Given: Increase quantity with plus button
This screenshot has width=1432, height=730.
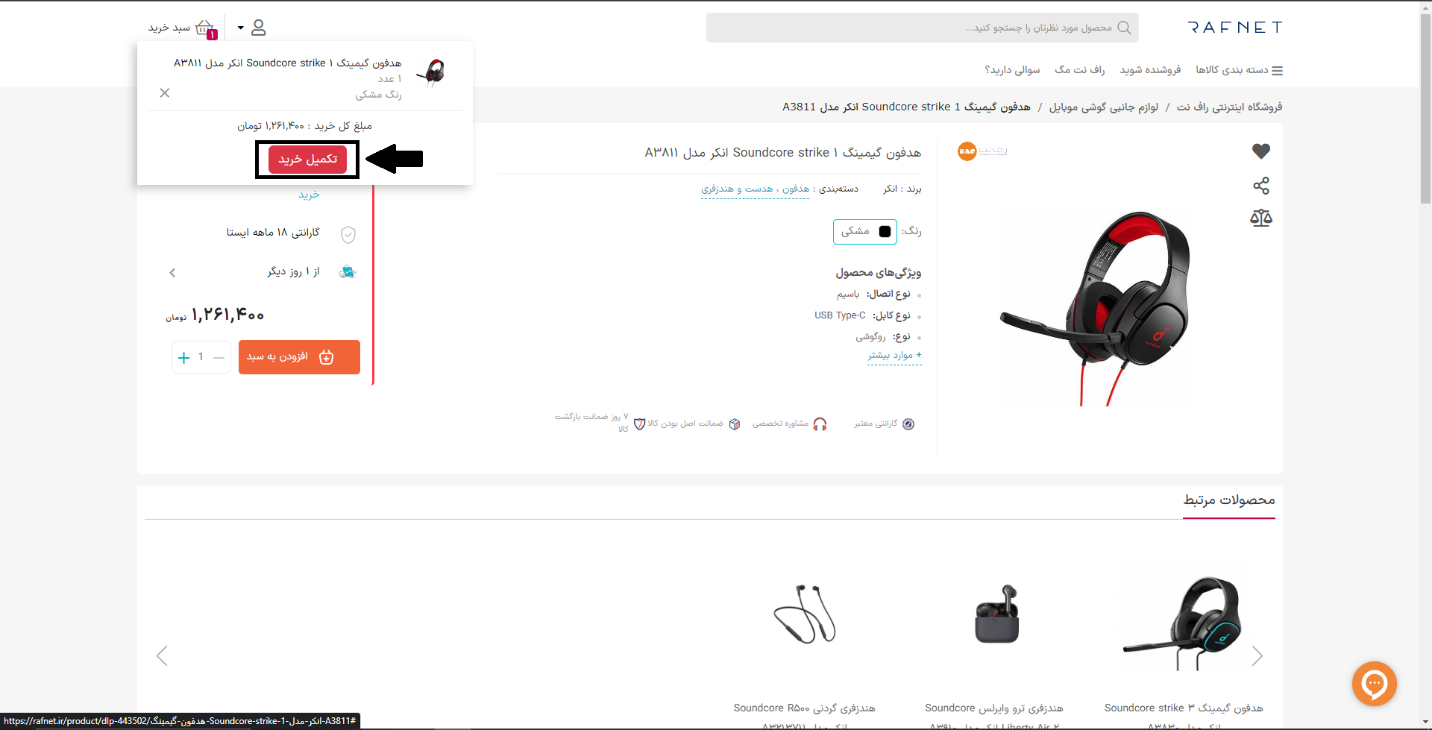Looking at the screenshot, I should (x=184, y=357).
